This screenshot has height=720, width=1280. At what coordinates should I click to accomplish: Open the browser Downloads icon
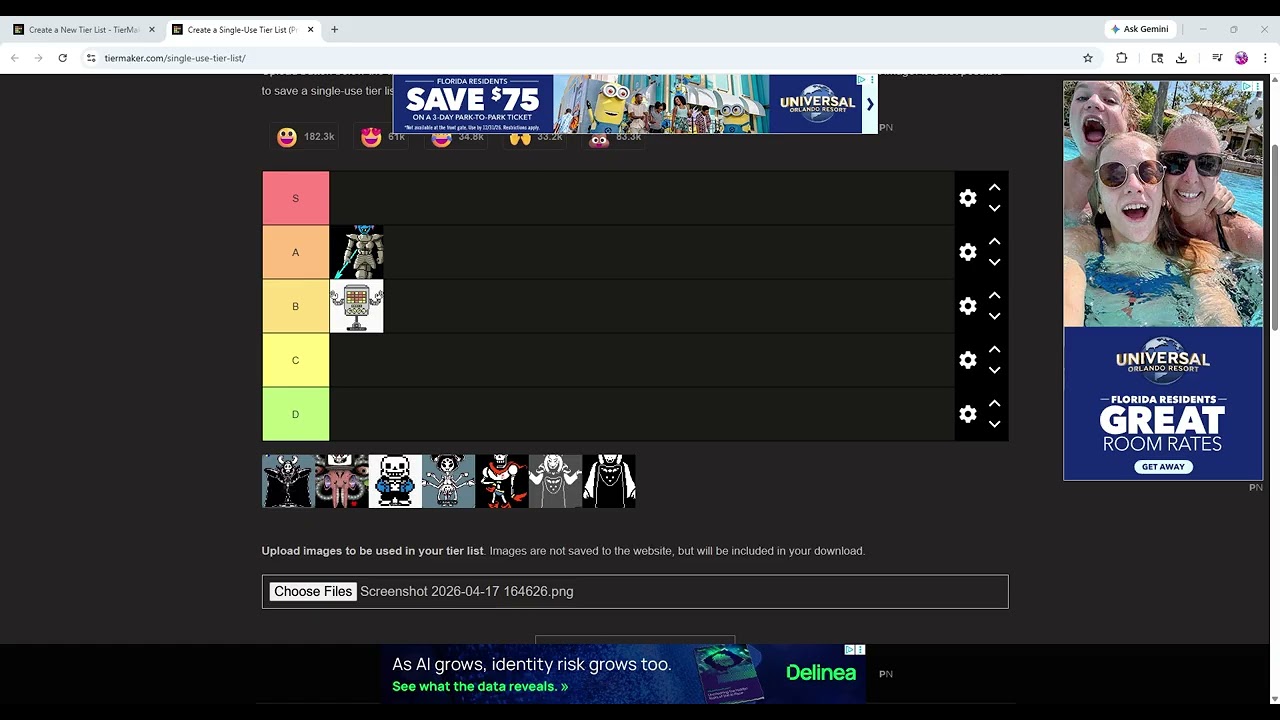click(1181, 58)
